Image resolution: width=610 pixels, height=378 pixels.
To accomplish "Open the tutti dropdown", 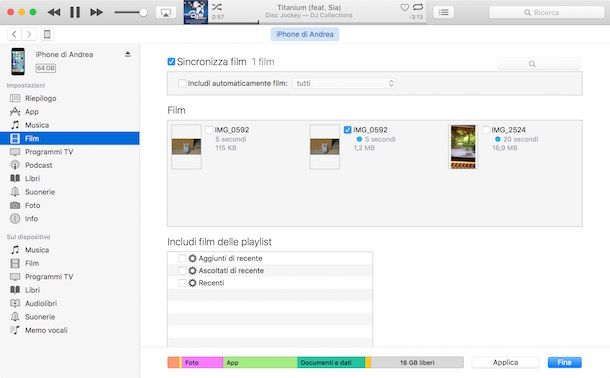I will click(x=345, y=83).
